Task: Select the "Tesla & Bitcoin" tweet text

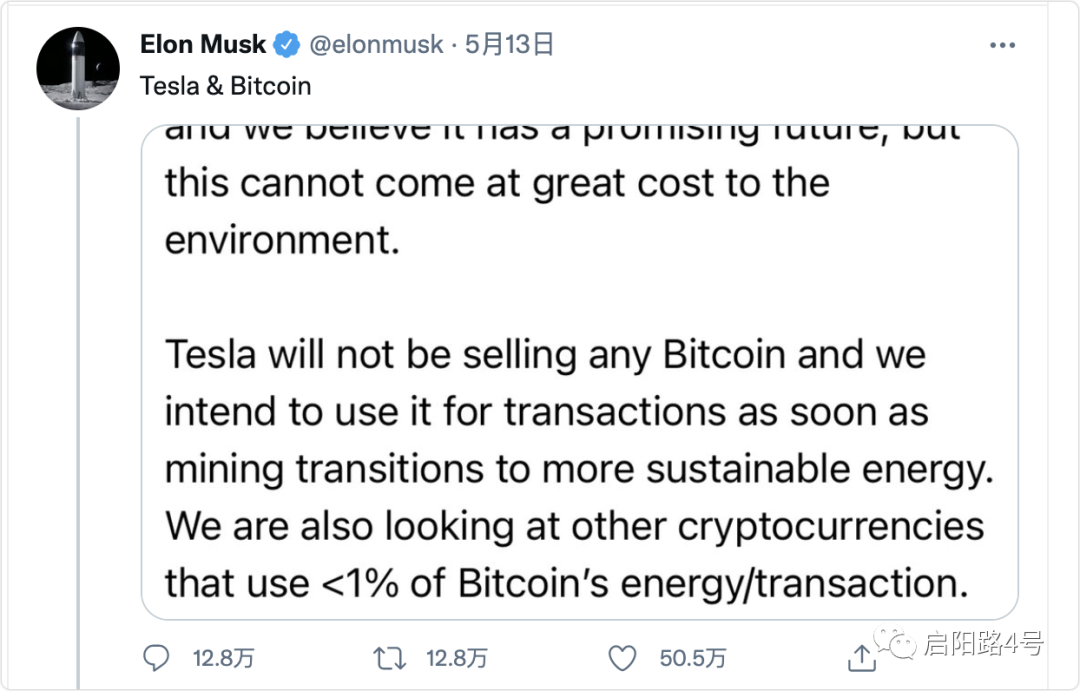Action: point(225,86)
